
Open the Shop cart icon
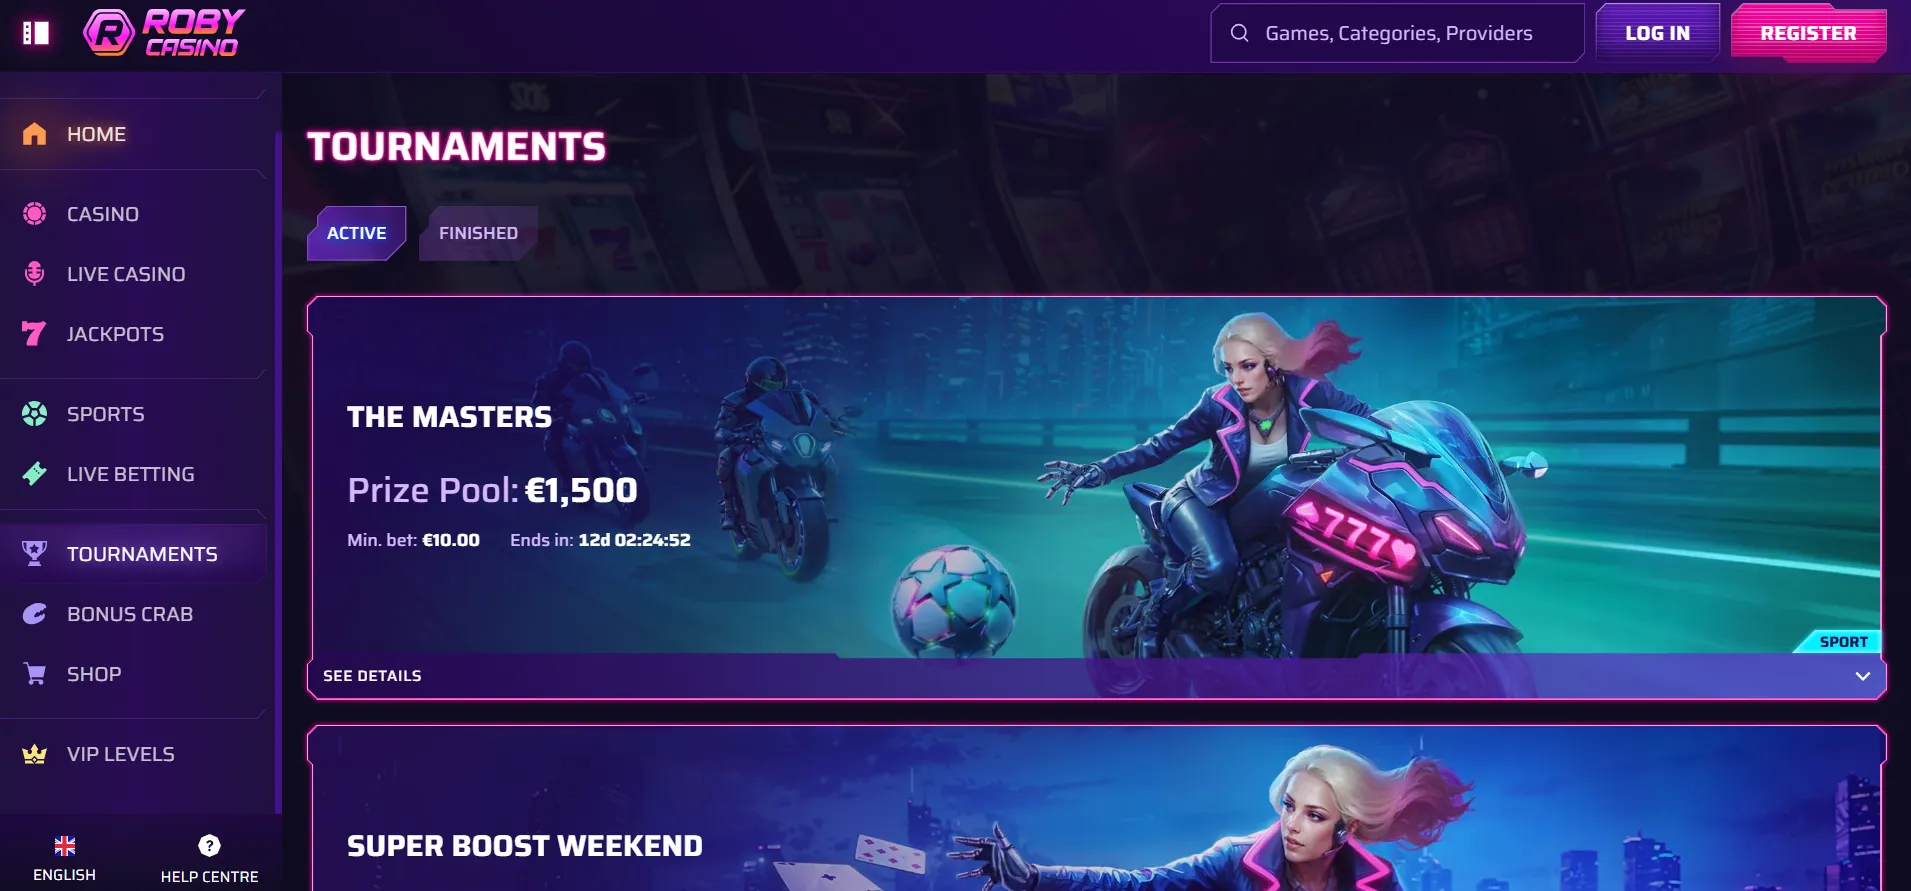click(34, 674)
